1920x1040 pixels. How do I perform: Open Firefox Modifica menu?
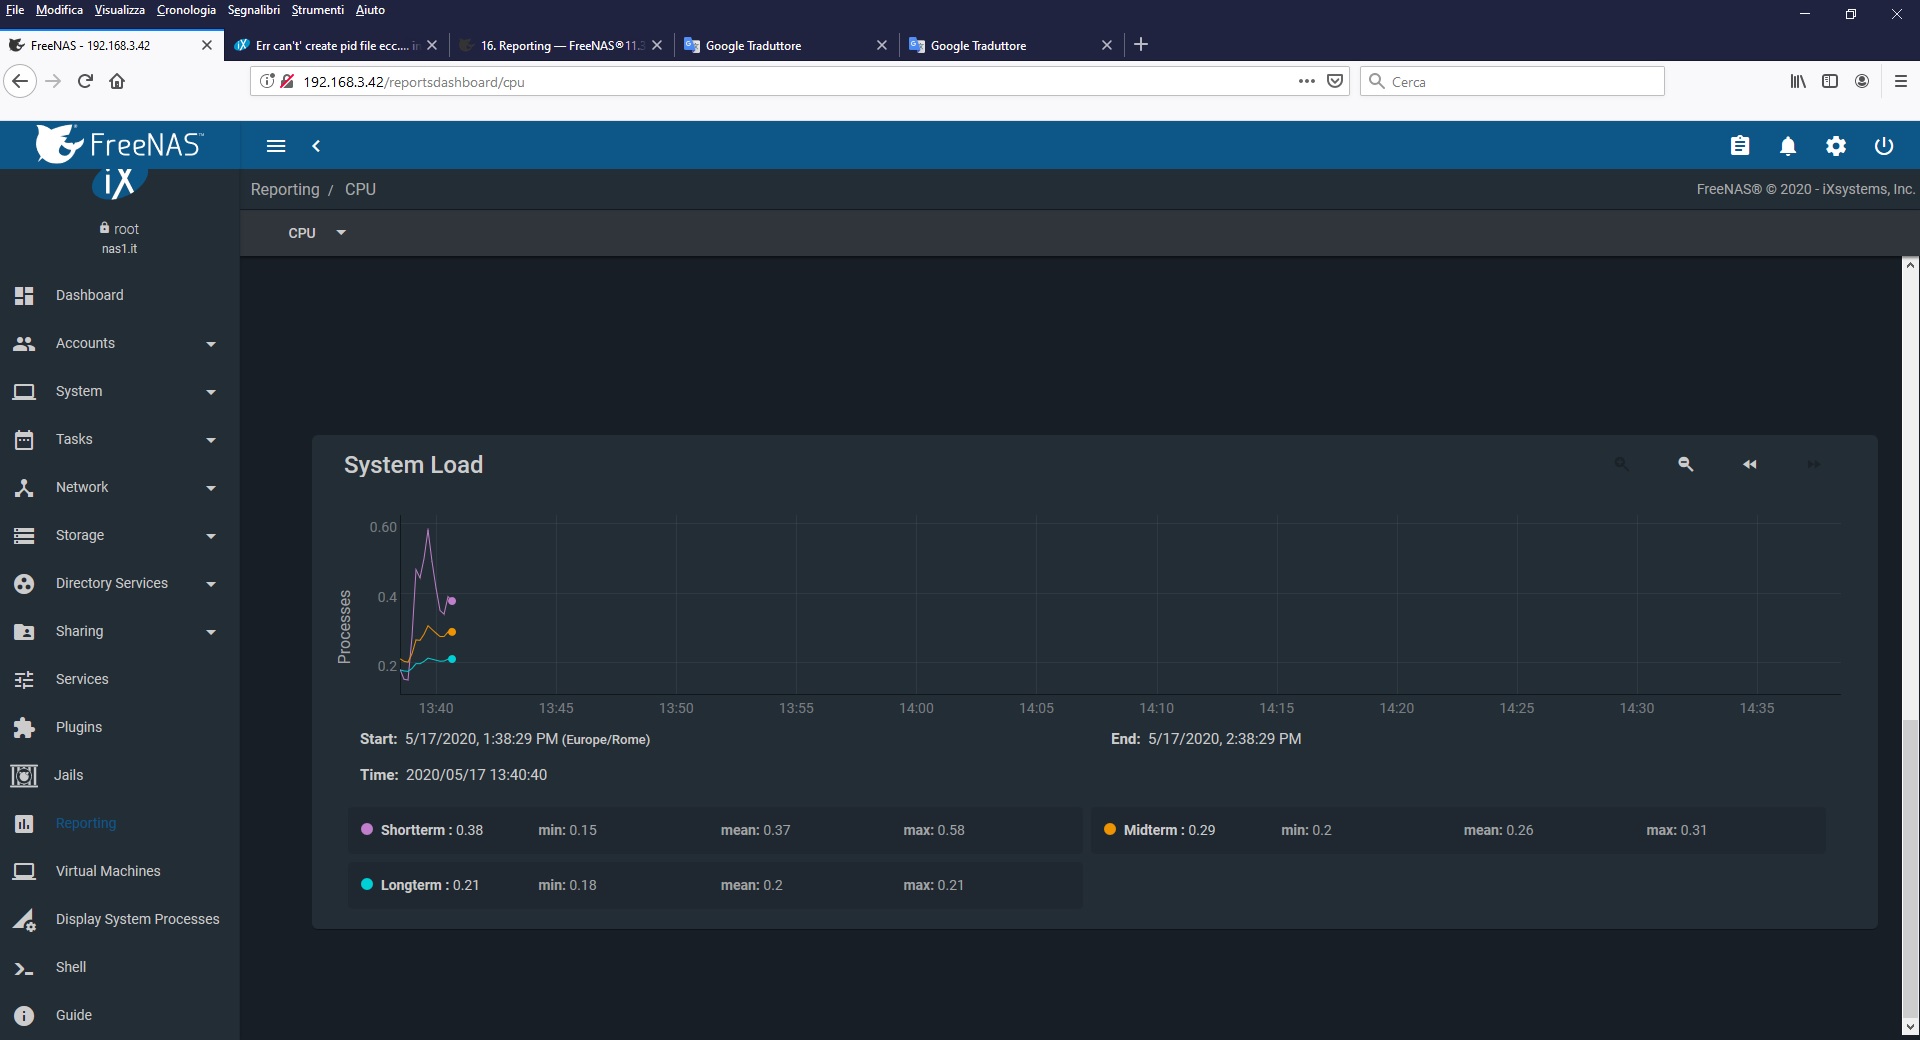pos(59,10)
